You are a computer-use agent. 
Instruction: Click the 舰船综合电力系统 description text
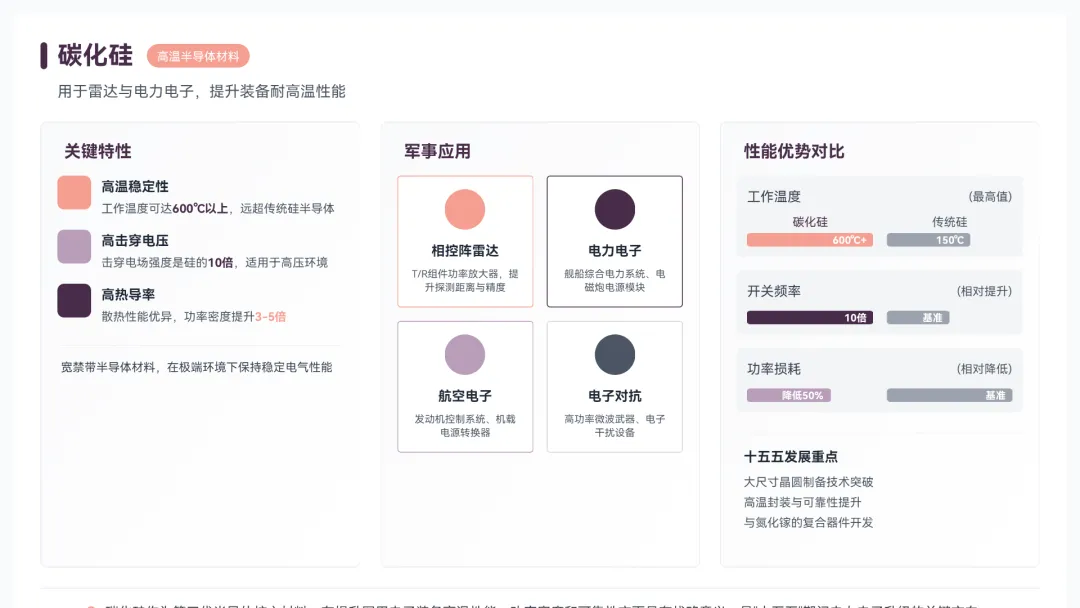click(x=614, y=280)
